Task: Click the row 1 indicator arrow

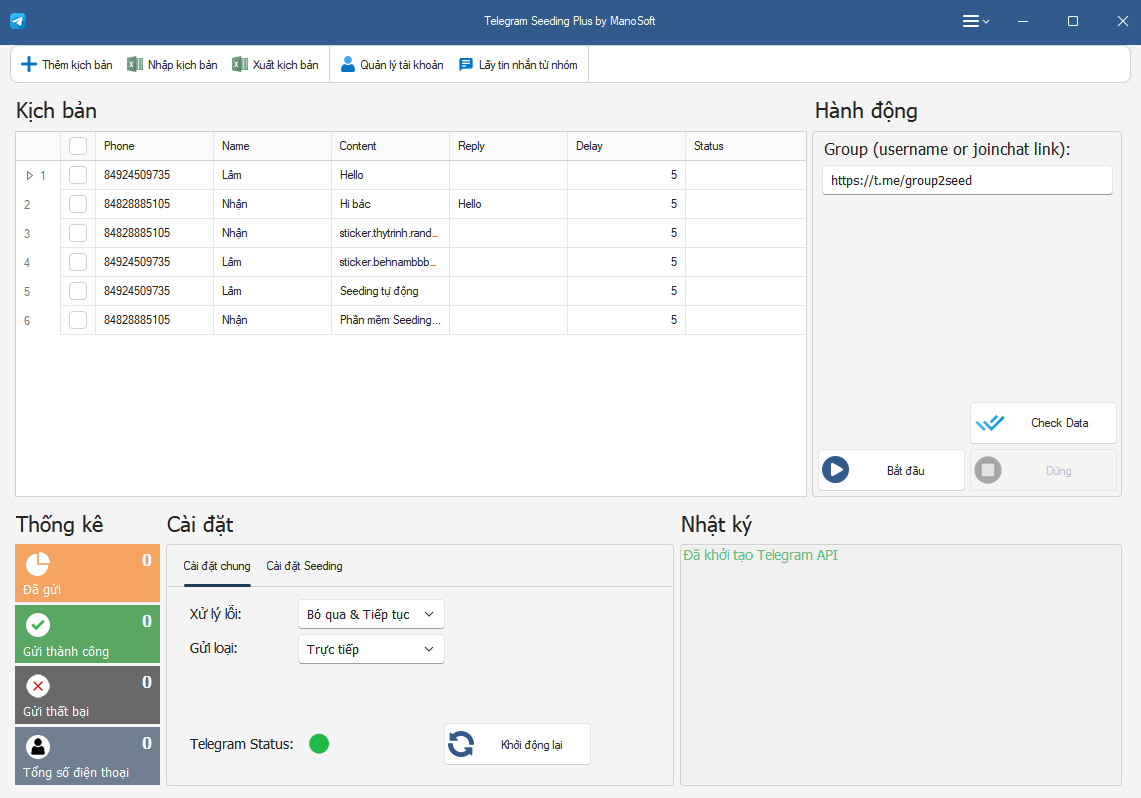Action: pyautogui.click(x=30, y=175)
